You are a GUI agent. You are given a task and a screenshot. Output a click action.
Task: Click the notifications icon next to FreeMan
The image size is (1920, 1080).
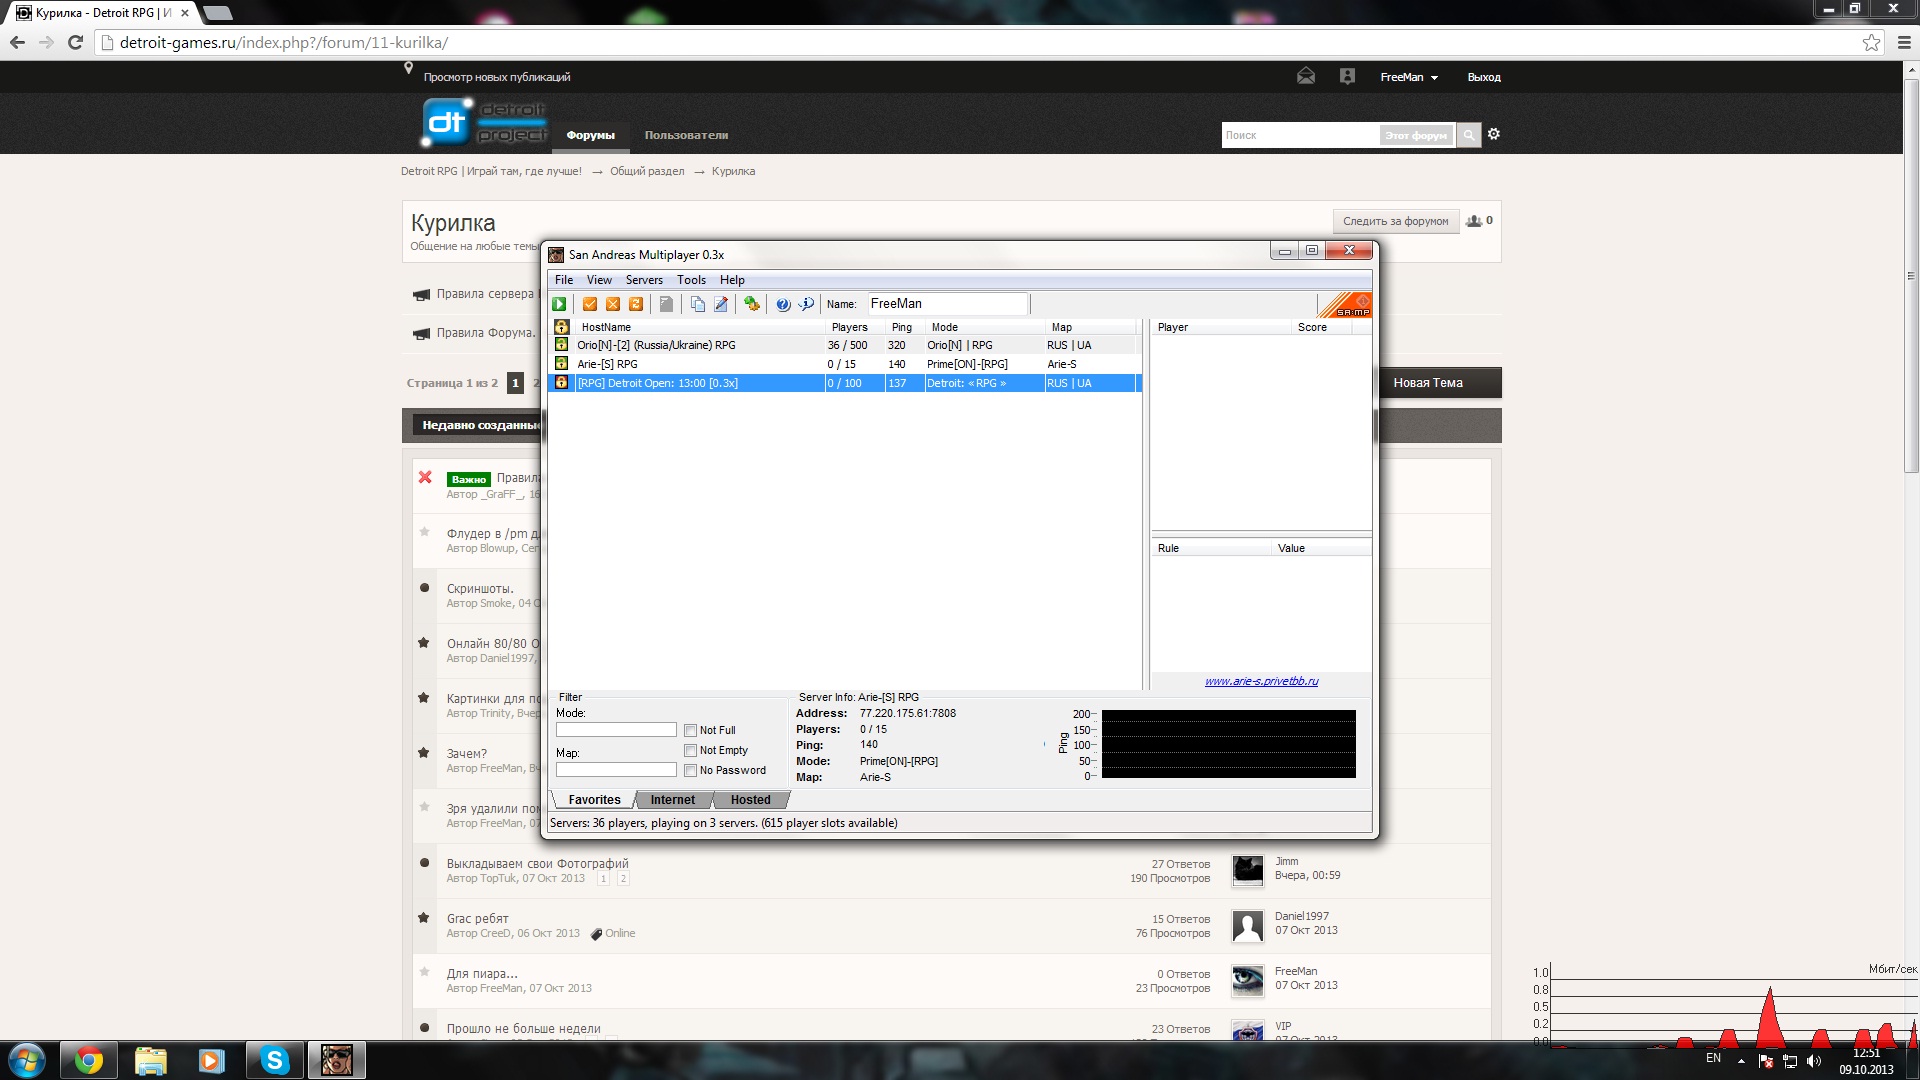coord(1347,76)
